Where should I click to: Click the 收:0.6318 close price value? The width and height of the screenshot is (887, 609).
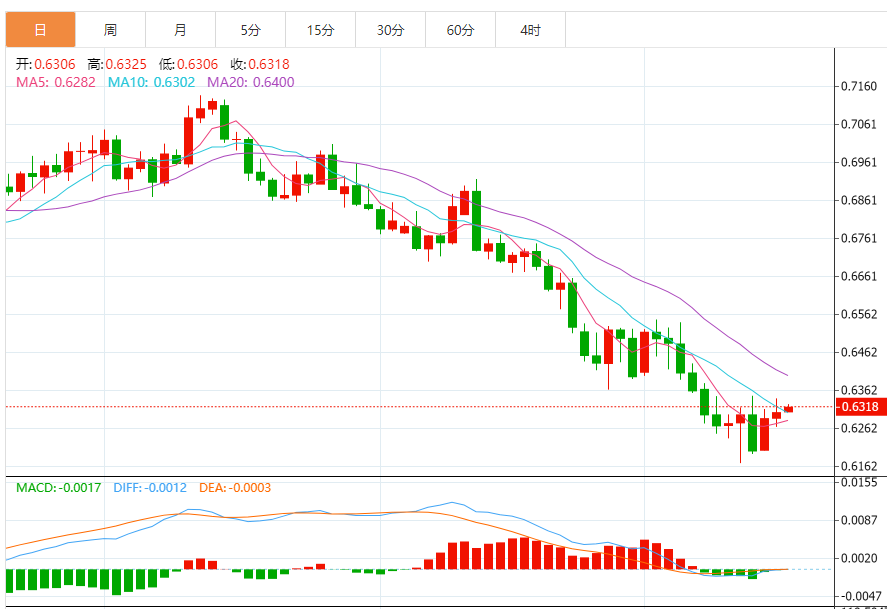260,64
